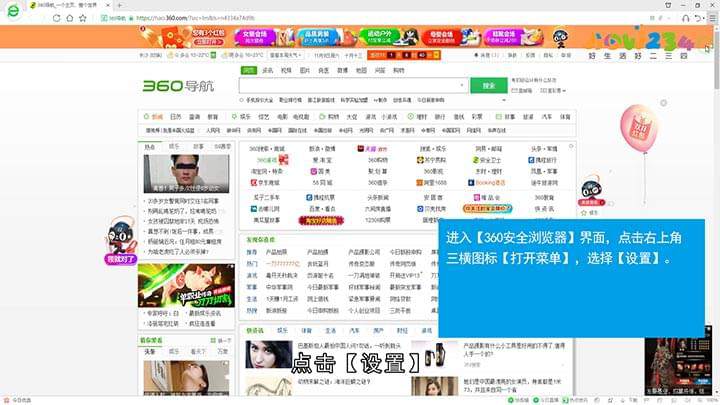
Task: Click the reload page icon
Action: (56, 18)
